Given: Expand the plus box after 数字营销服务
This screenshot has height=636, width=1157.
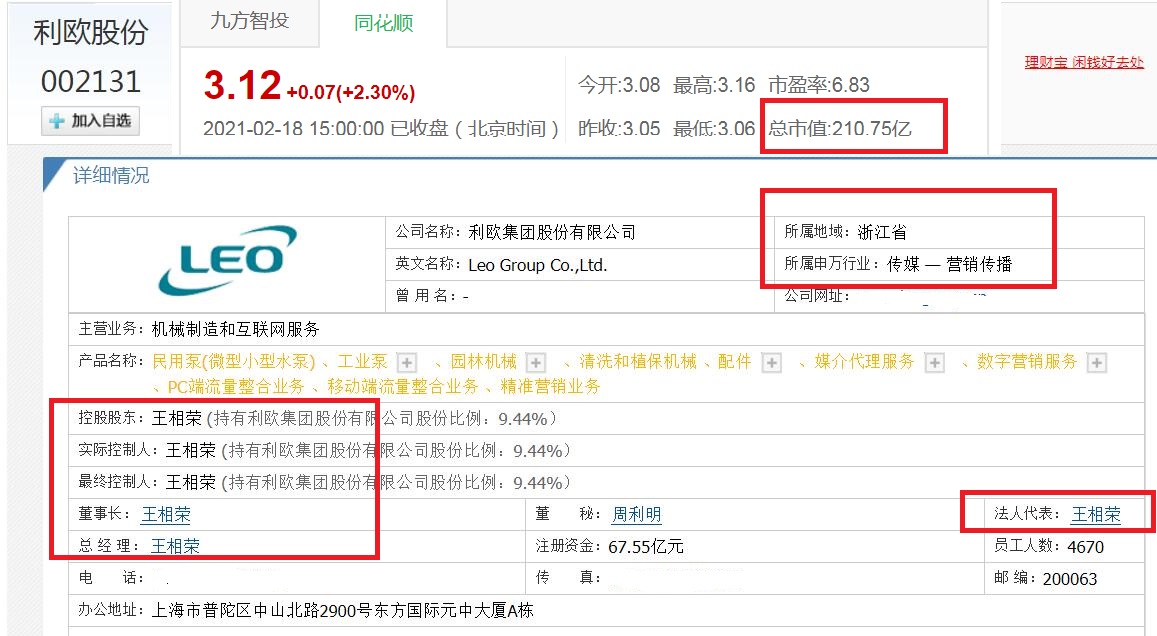Looking at the screenshot, I should (x=1096, y=362).
